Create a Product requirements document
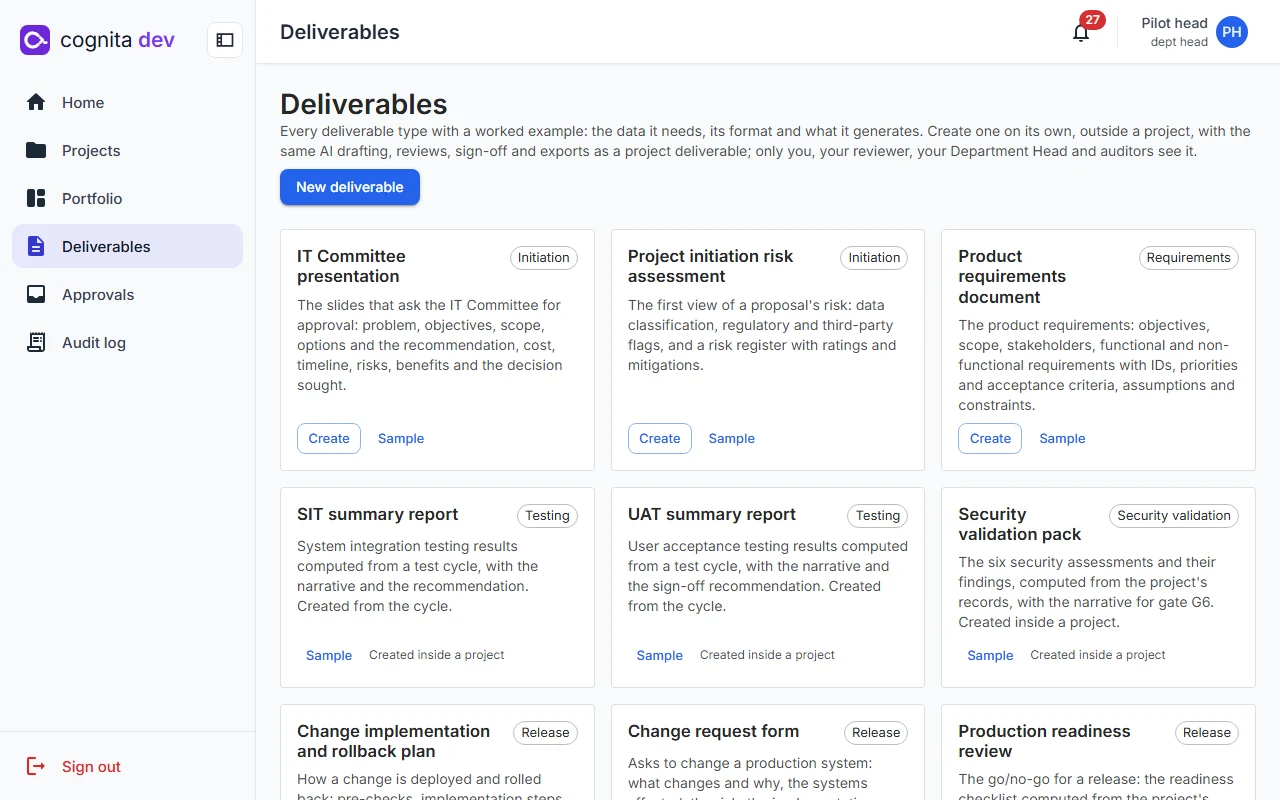Viewport: 1280px width, 800px height. tap(990, 438)
